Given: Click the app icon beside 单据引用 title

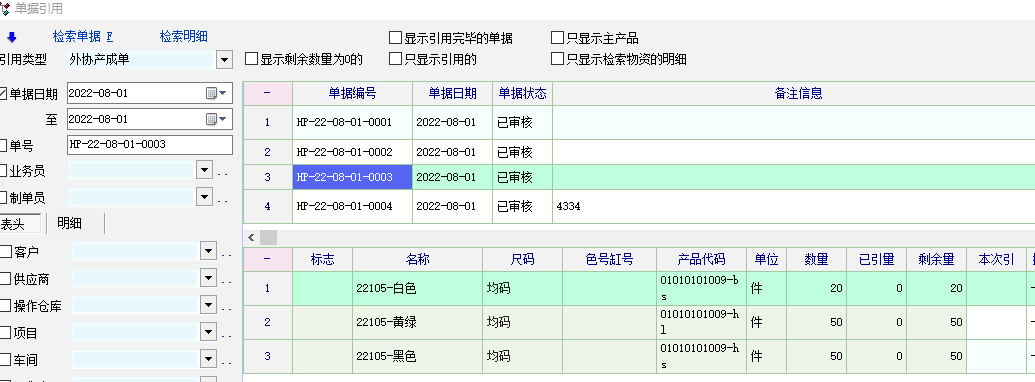Looking at the screenshot, I should pos(5,9).
